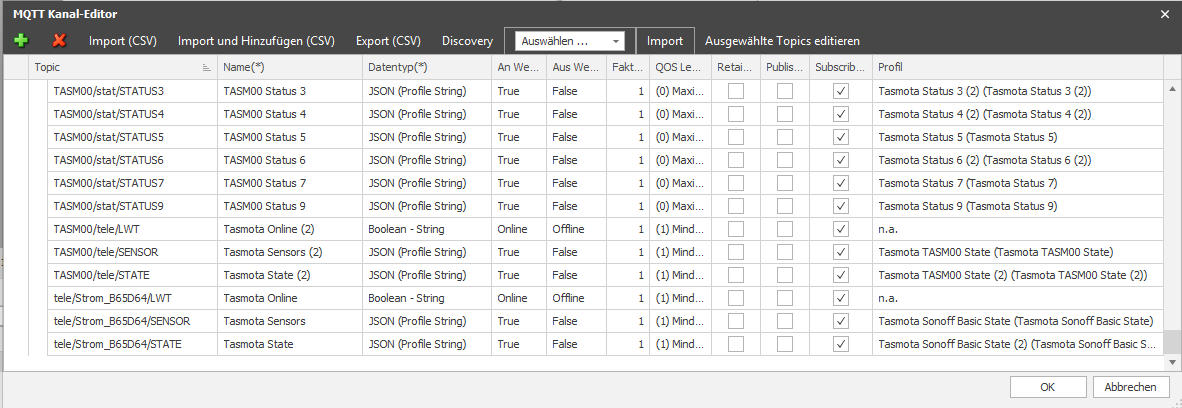
Task: Select topic cell TASM00/stat/STATUS7
Action: (x=132, y=183)
